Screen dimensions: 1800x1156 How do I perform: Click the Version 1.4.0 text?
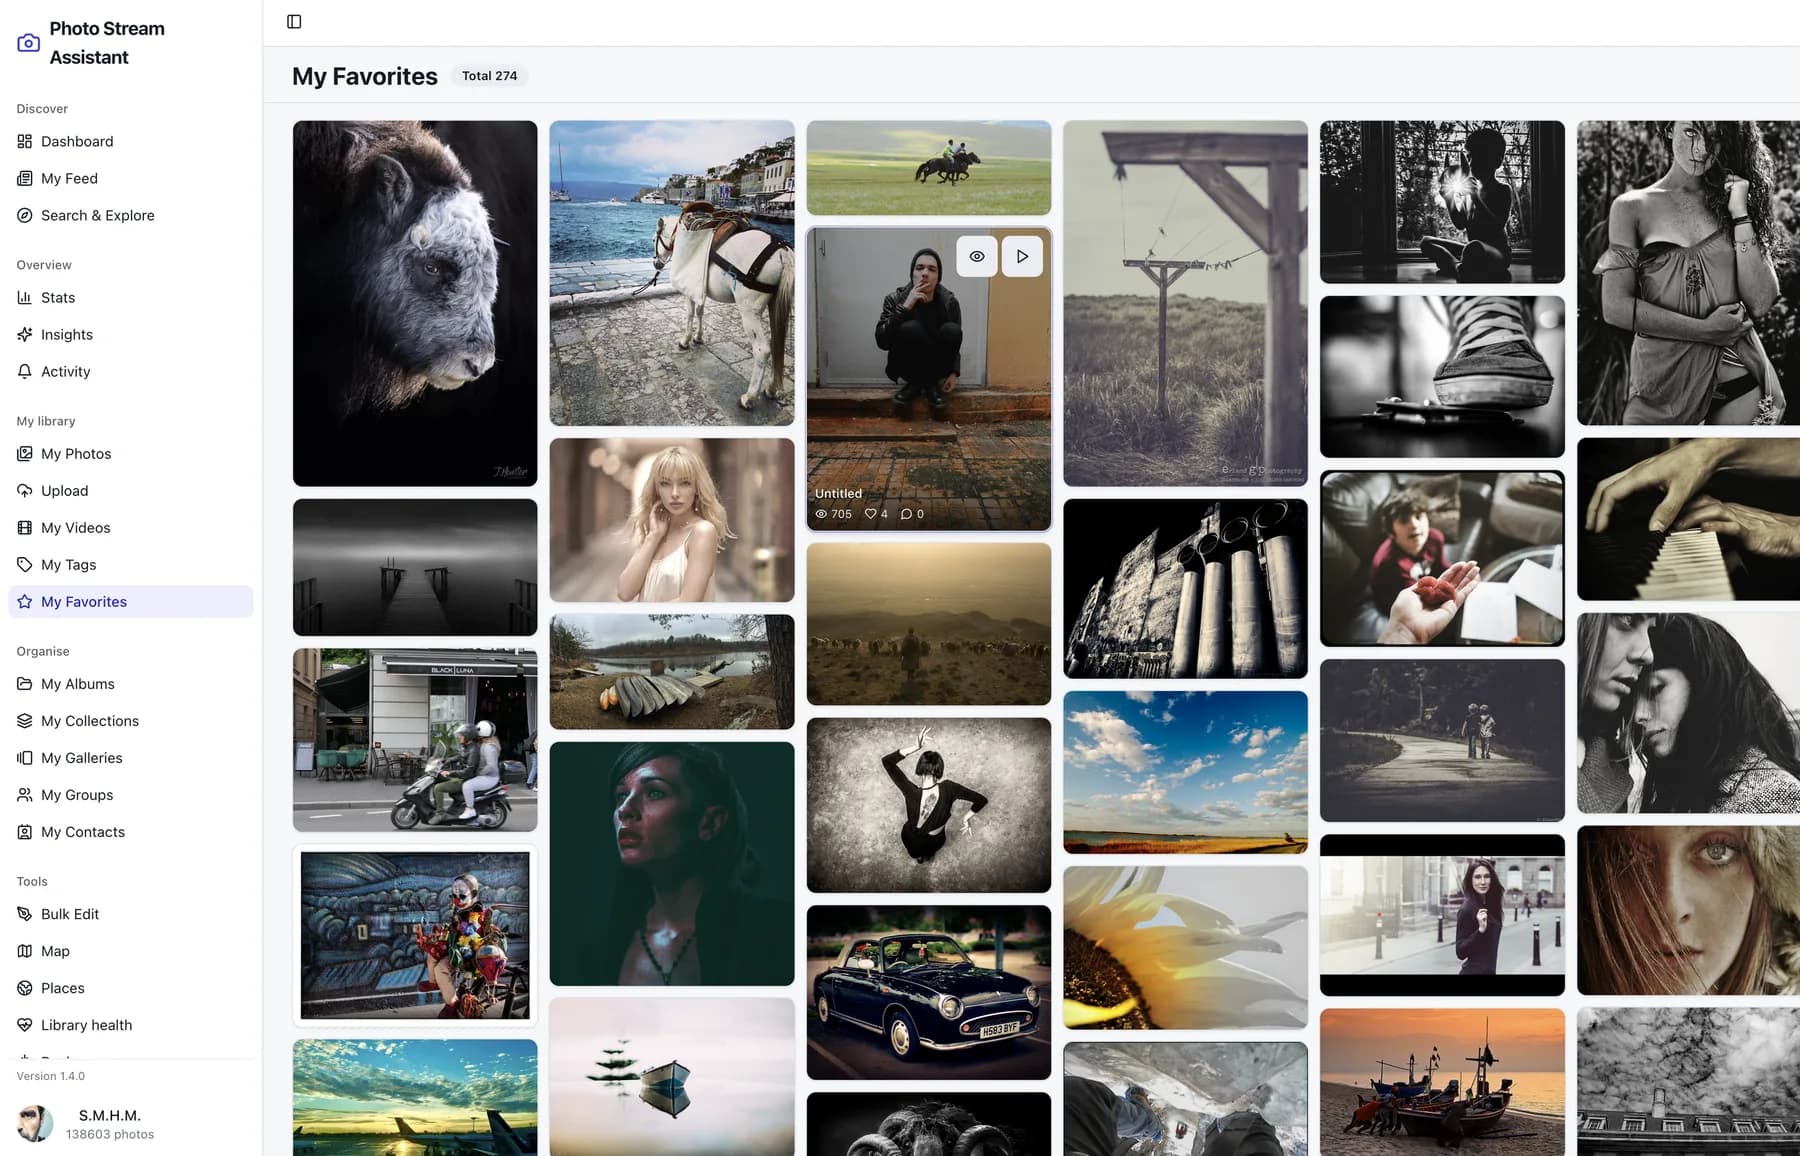(x=51, y=1076)
